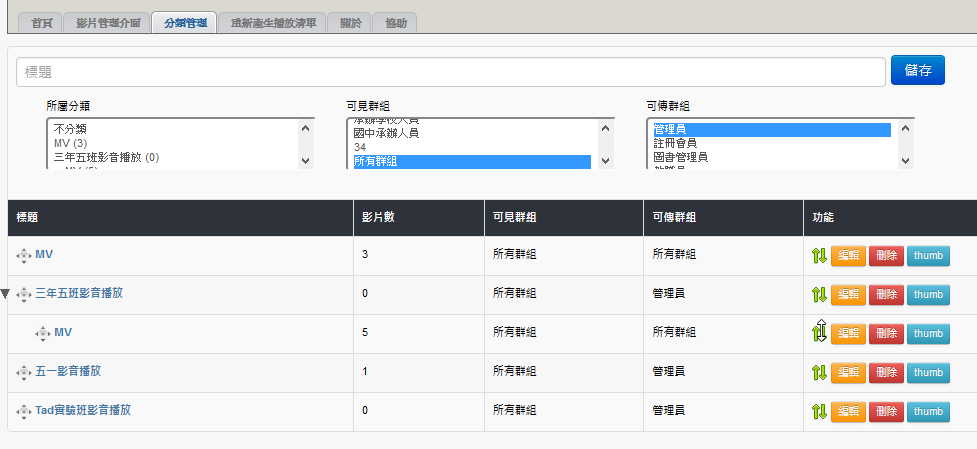Switch to the 首頁 tab

coord(42,22)
